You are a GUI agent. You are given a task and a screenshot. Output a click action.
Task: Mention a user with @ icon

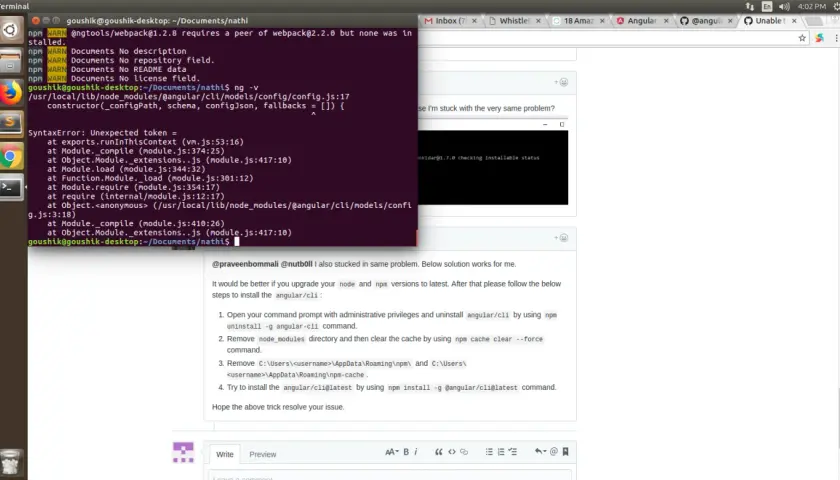(554, 452)
